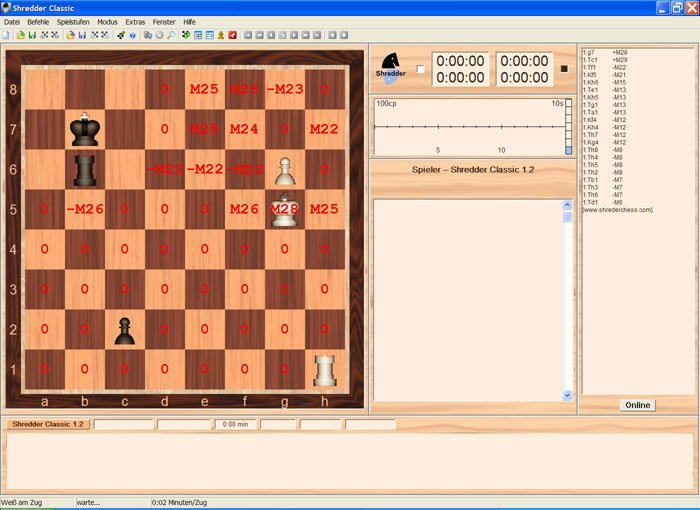
Task: Select move '1.g7 +M28' in list
Action: [605, 52]
